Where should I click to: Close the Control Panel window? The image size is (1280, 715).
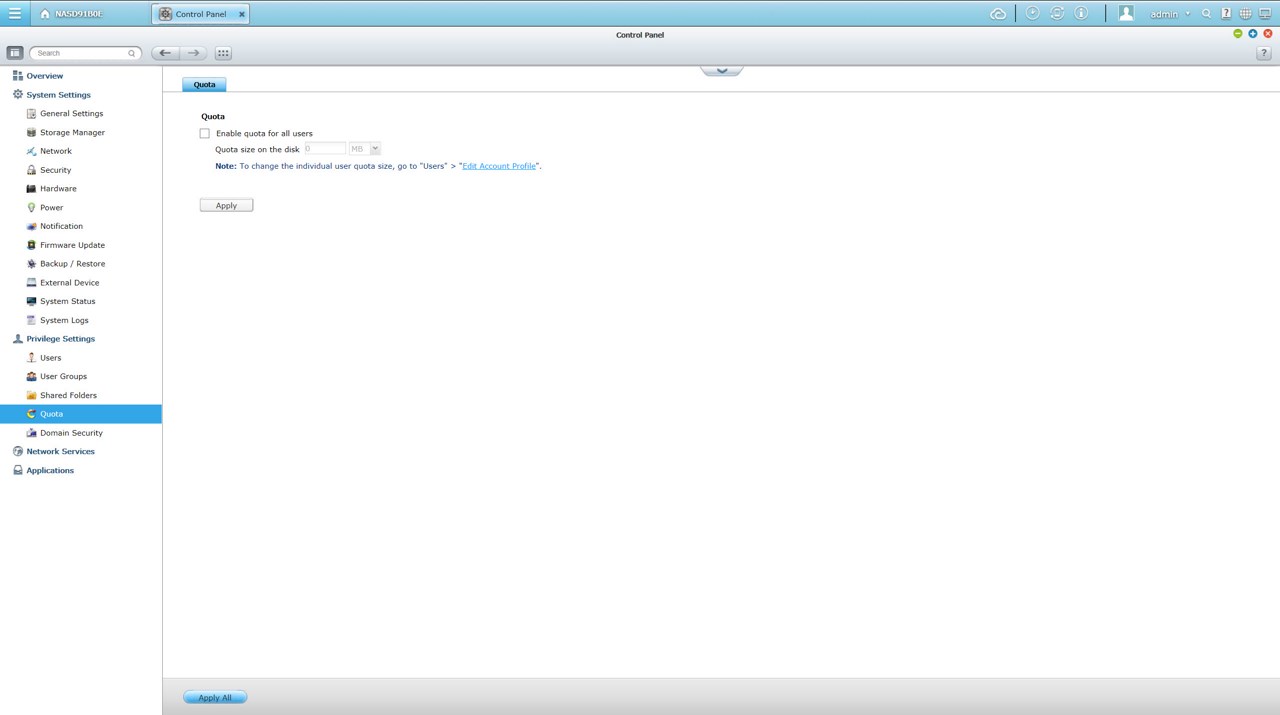tap(1268, 34)
